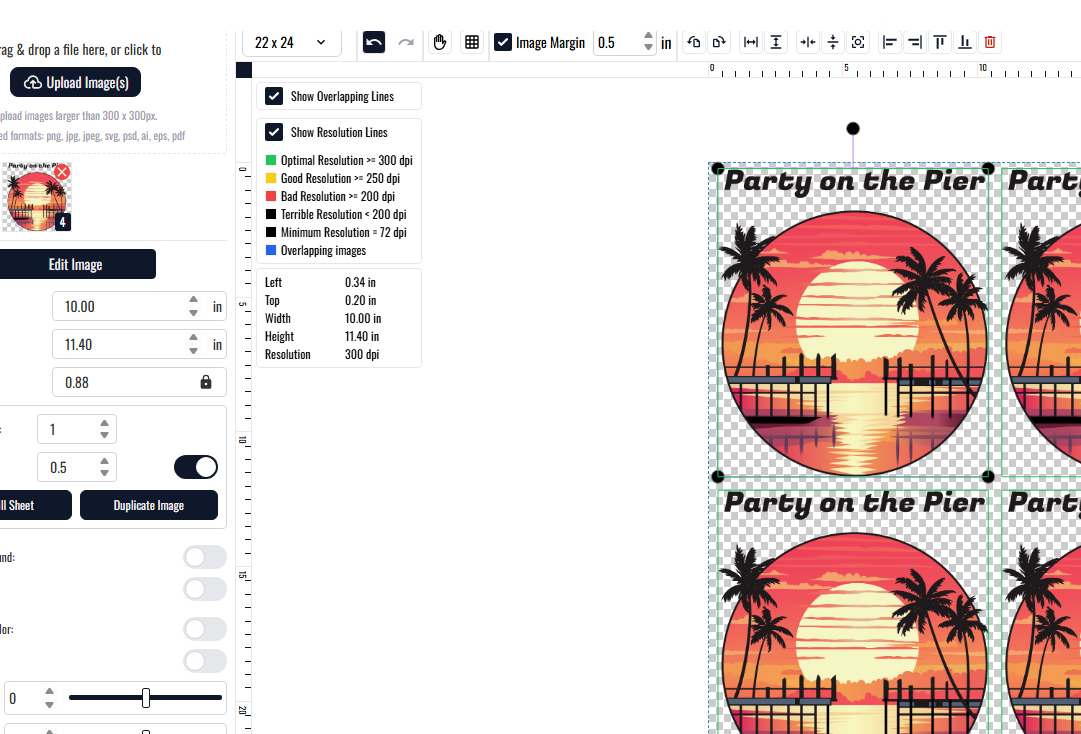
Task: Click the slider handle next to 0
Action: 146,698
